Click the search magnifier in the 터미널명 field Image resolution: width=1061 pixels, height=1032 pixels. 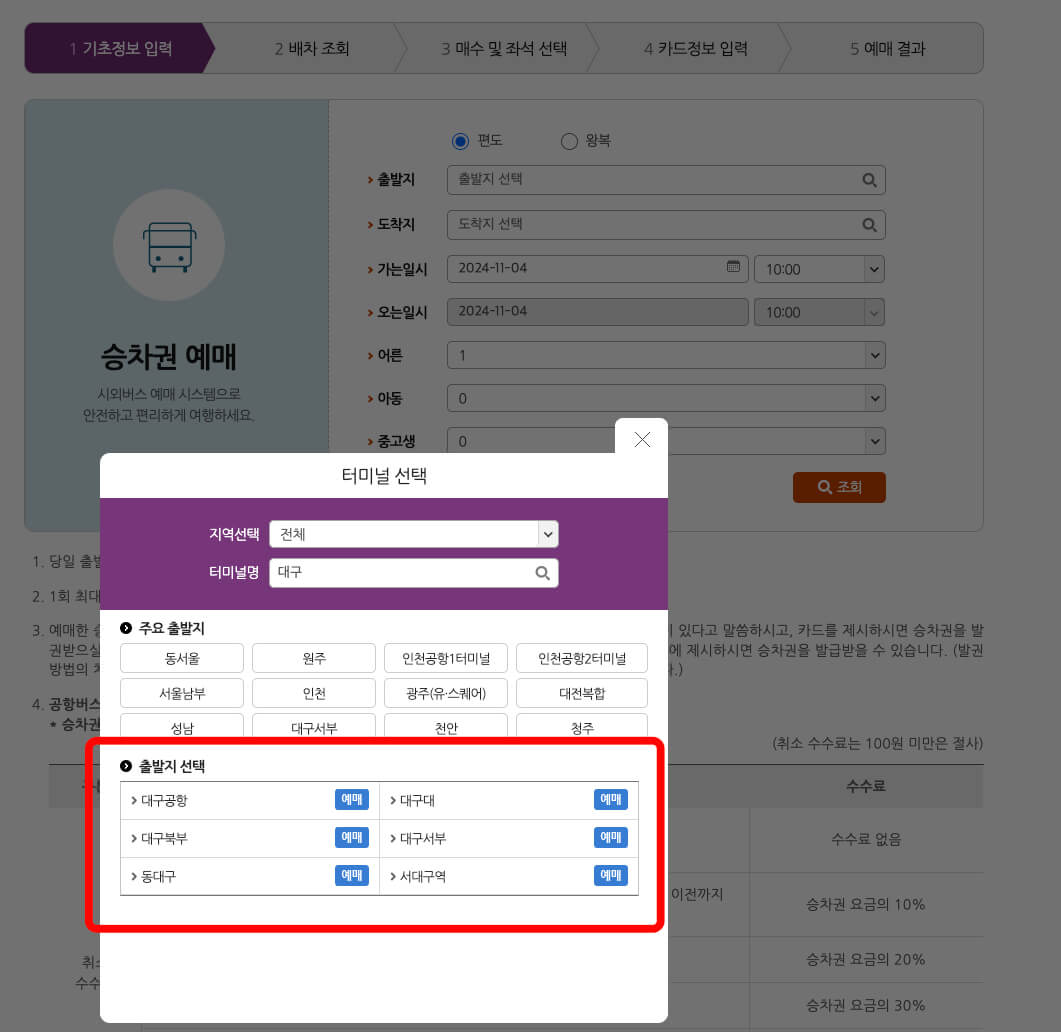pos(542,572)
